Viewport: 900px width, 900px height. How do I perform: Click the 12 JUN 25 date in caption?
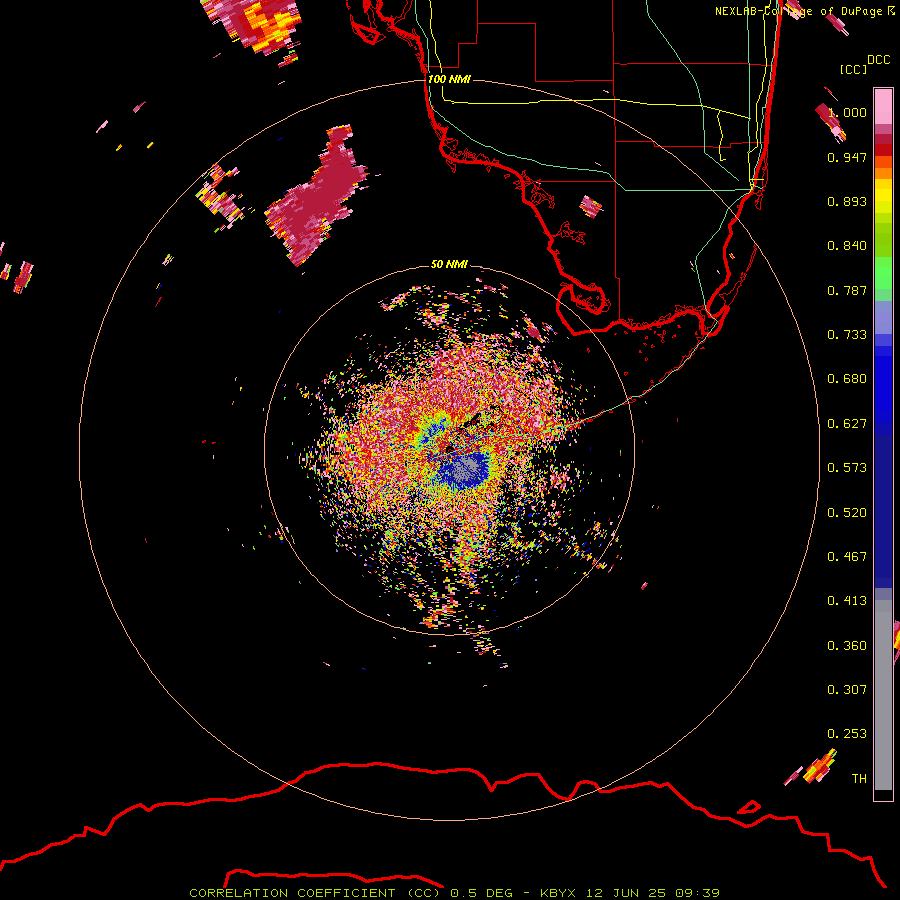tap(626, 893)
